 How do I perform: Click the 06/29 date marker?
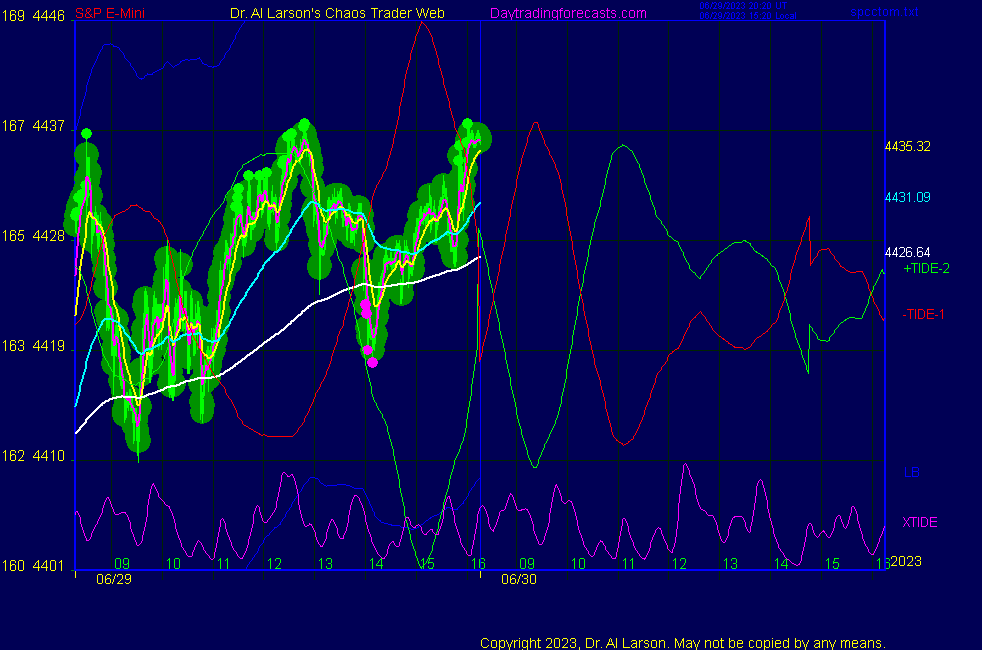(x=112, y=579)
